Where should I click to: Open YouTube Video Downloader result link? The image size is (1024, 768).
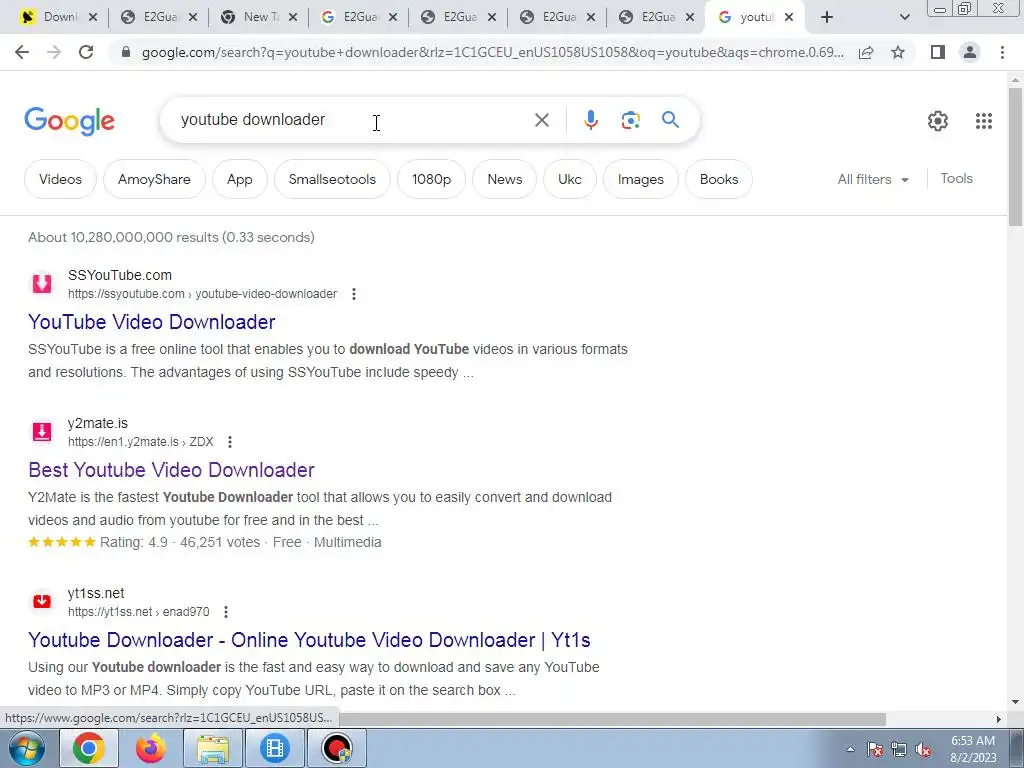152,322
